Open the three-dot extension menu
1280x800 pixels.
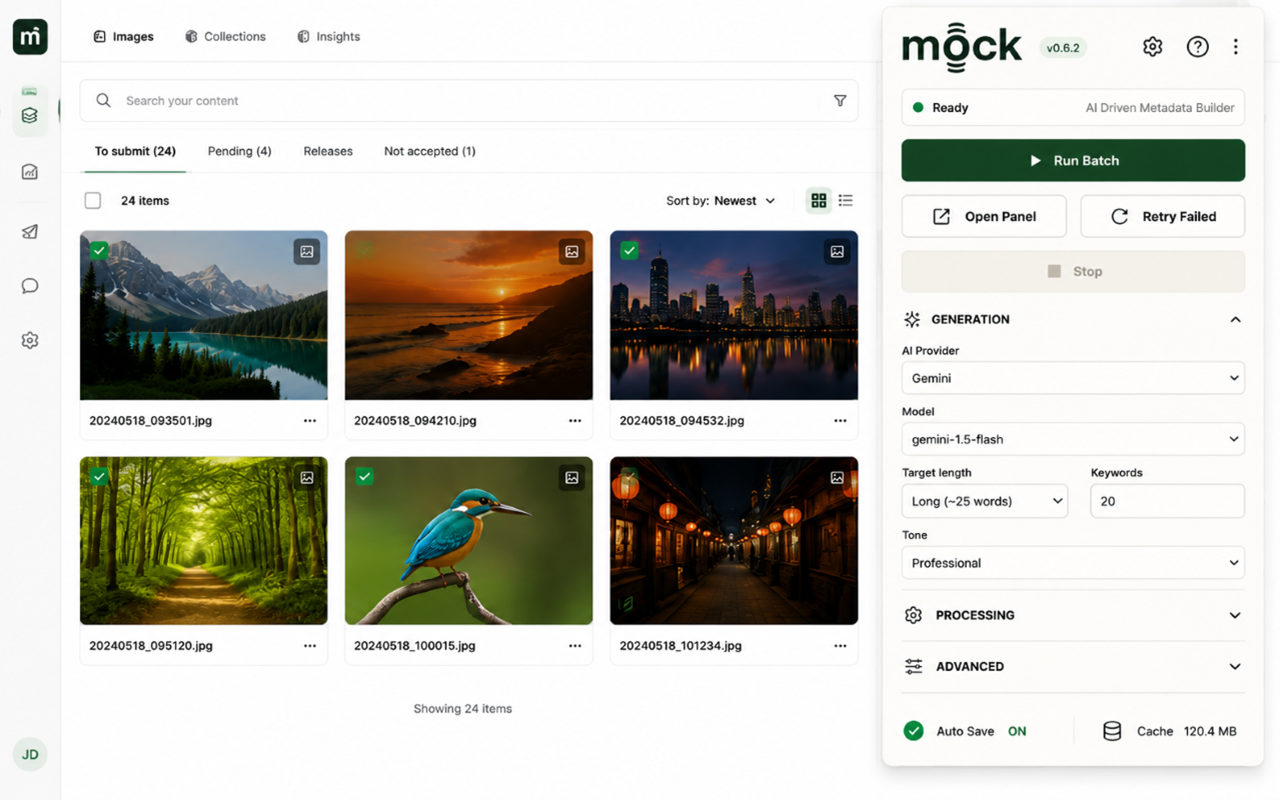click(x=1236, y=47)
